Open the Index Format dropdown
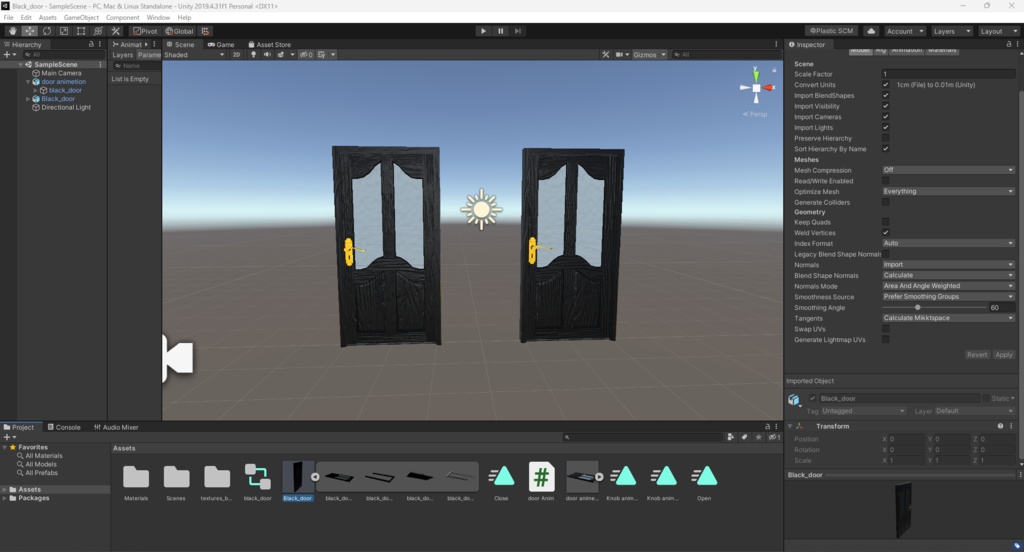The width and height of the screenshot is (1024, 552). pos(948,243)
